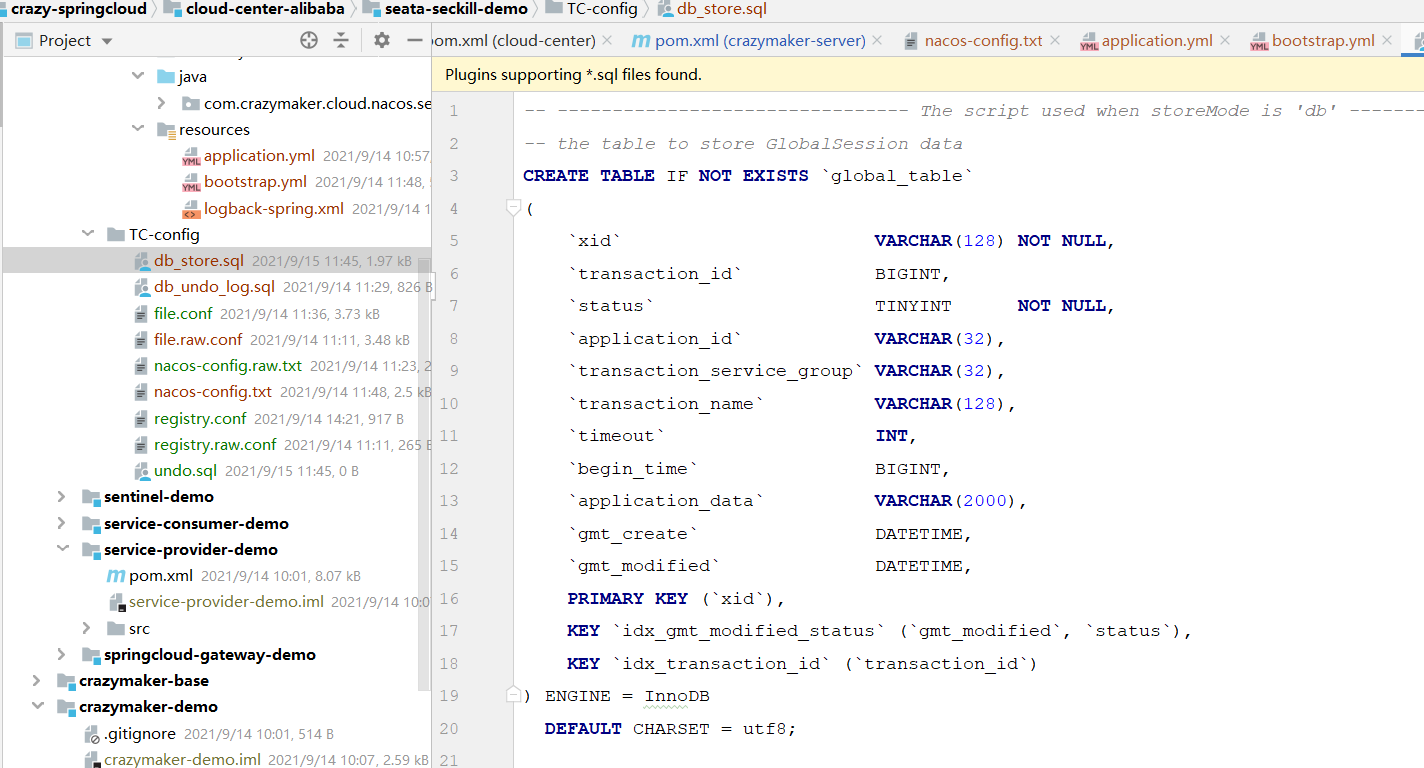
Task: Select db_undo_log.sql in the project tree
Action: pos(214,287)
